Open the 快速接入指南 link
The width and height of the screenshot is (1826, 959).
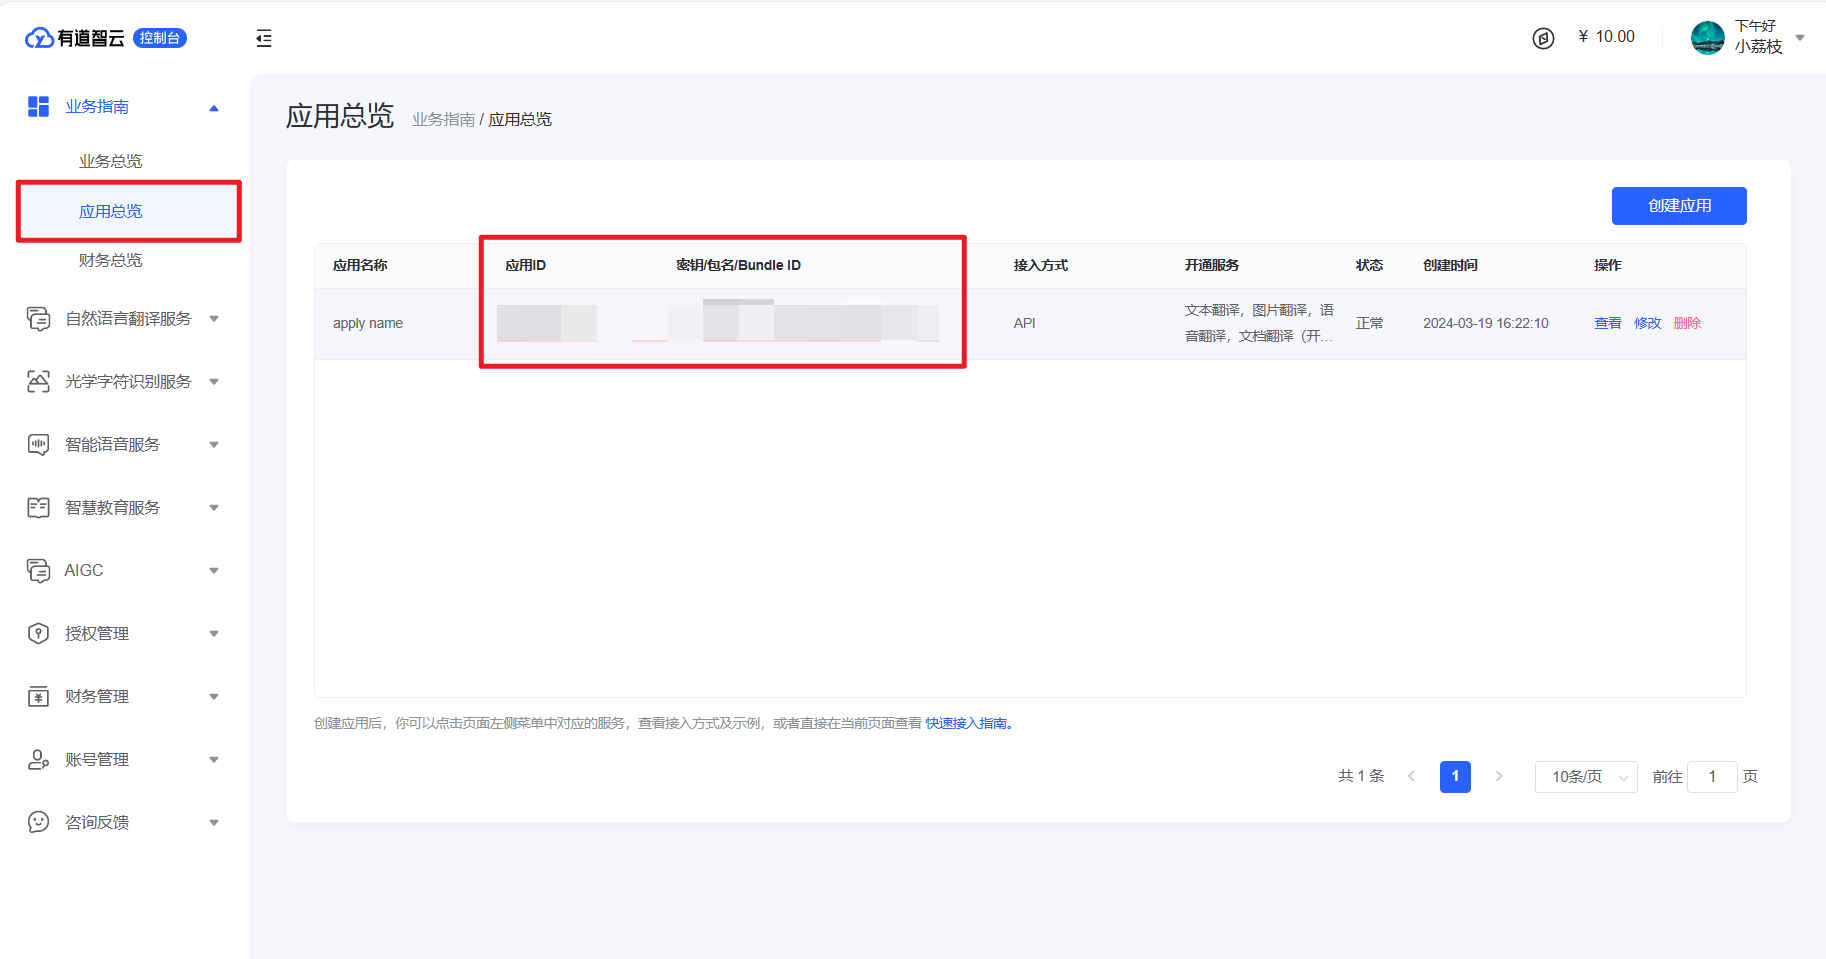click(x=968, y=723)
